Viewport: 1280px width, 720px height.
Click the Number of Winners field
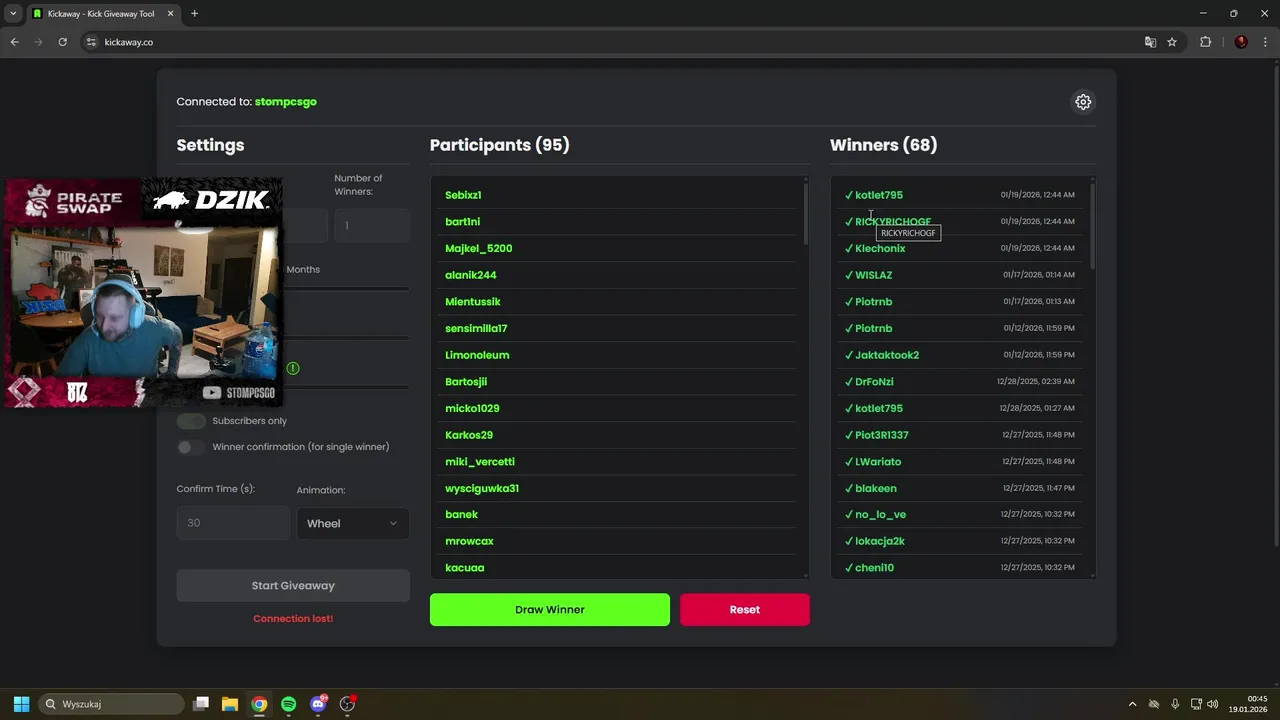[x=372, y=226]
